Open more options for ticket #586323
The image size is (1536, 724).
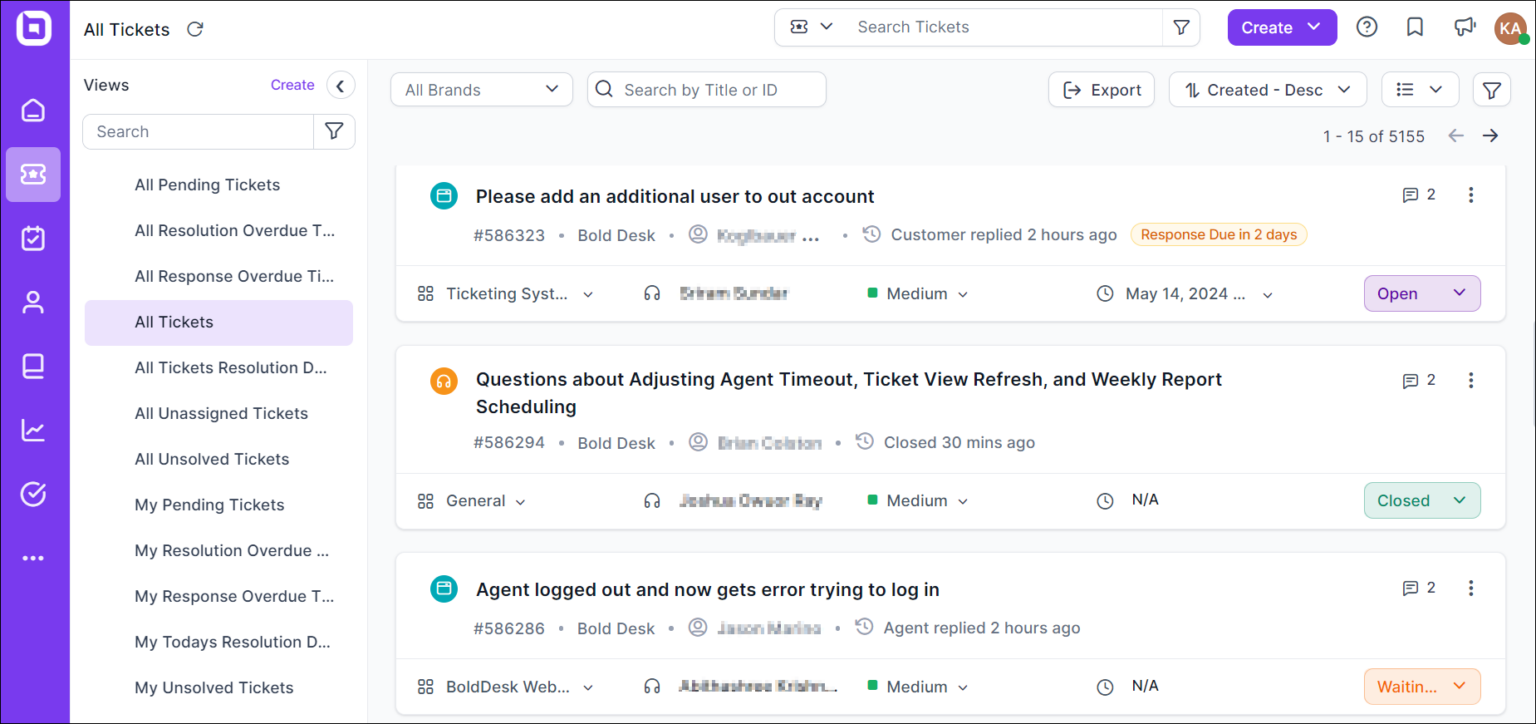[x=1470, y=195]
